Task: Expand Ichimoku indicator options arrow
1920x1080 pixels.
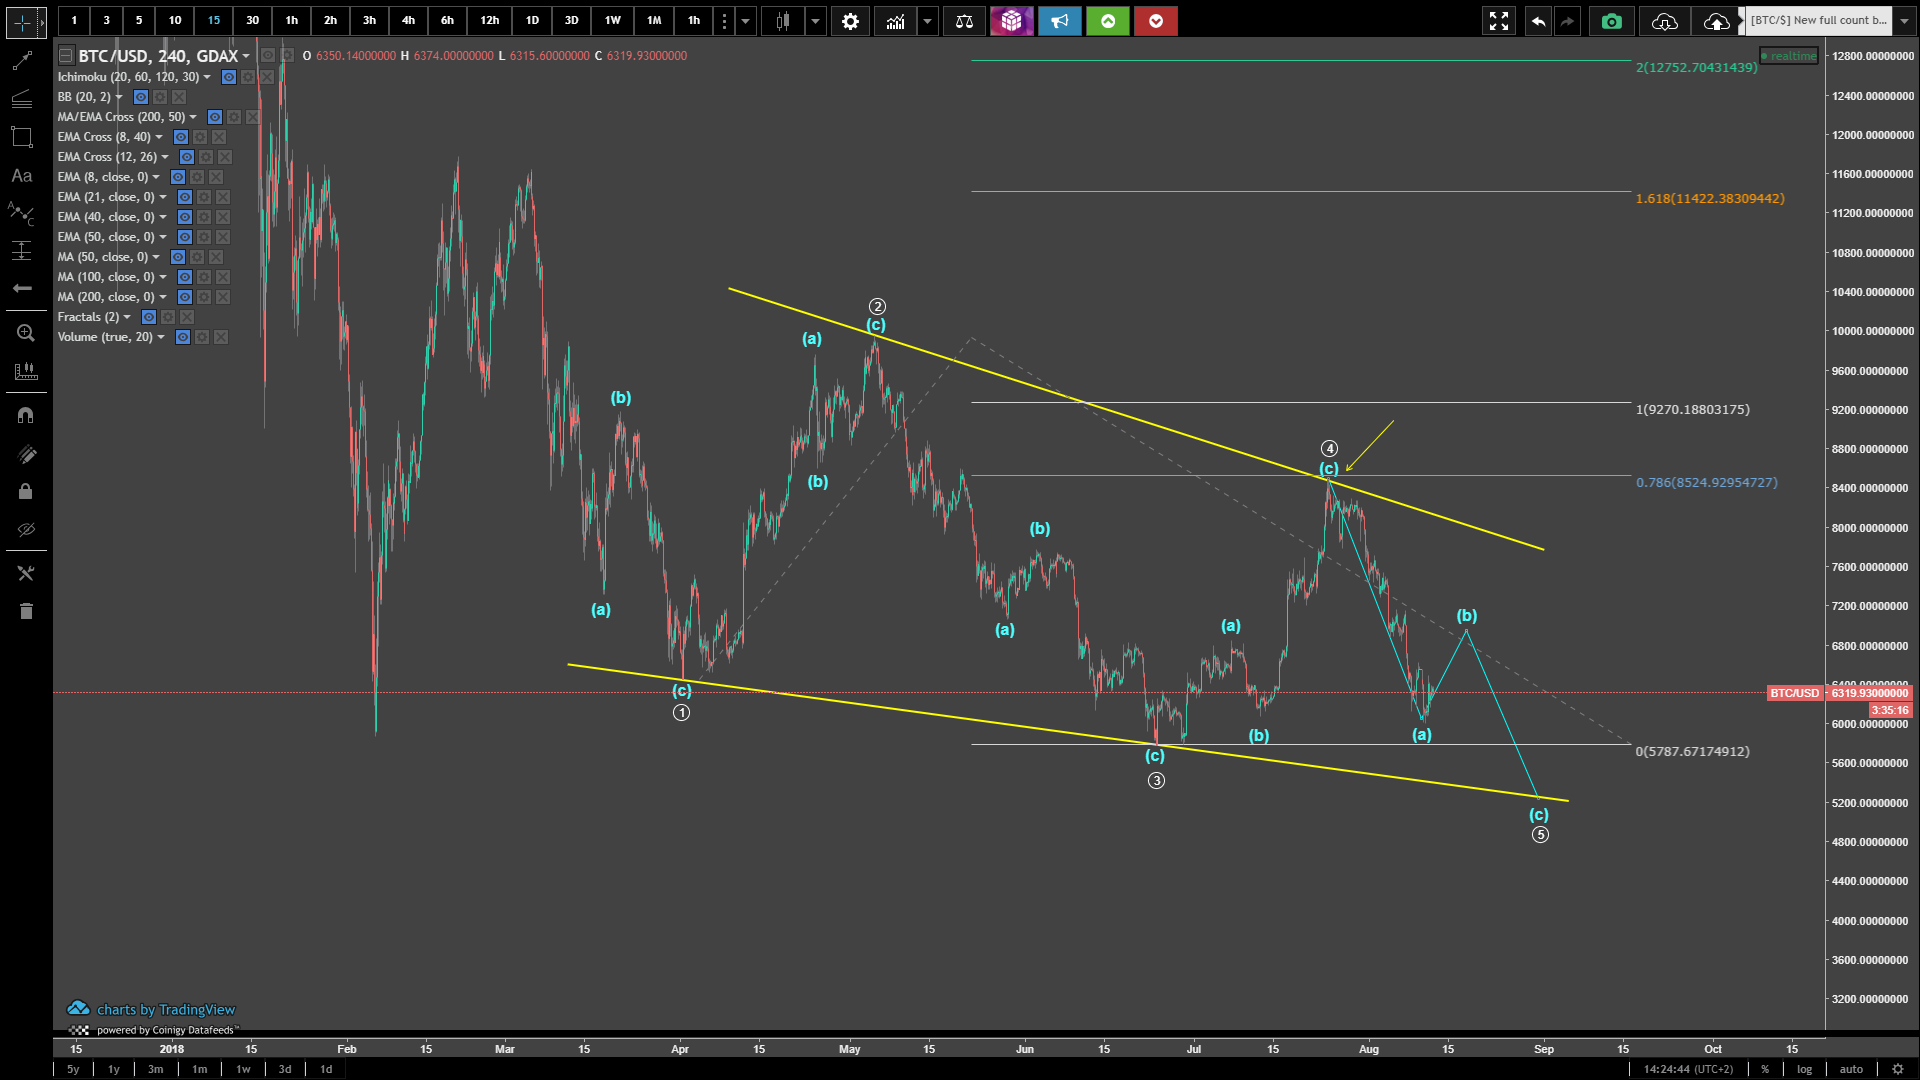Action: pos(207,77)
